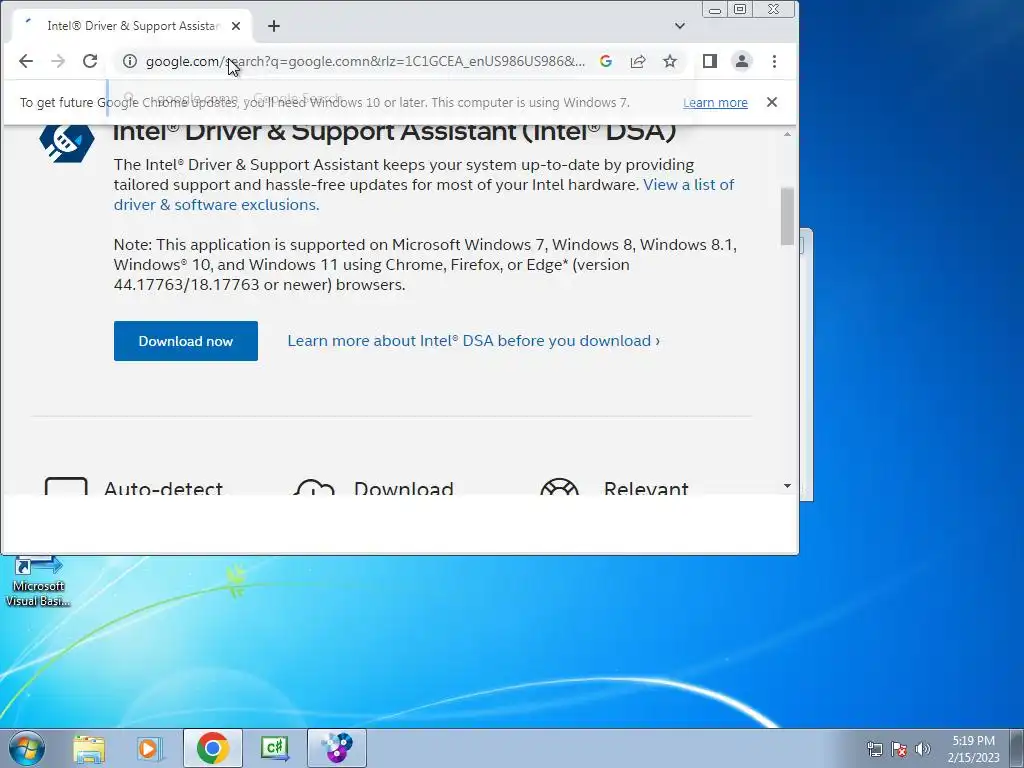Click the Intel Driver & Support Assistant heading
This screenshot has height=768, width=1024.
(394, 131)
